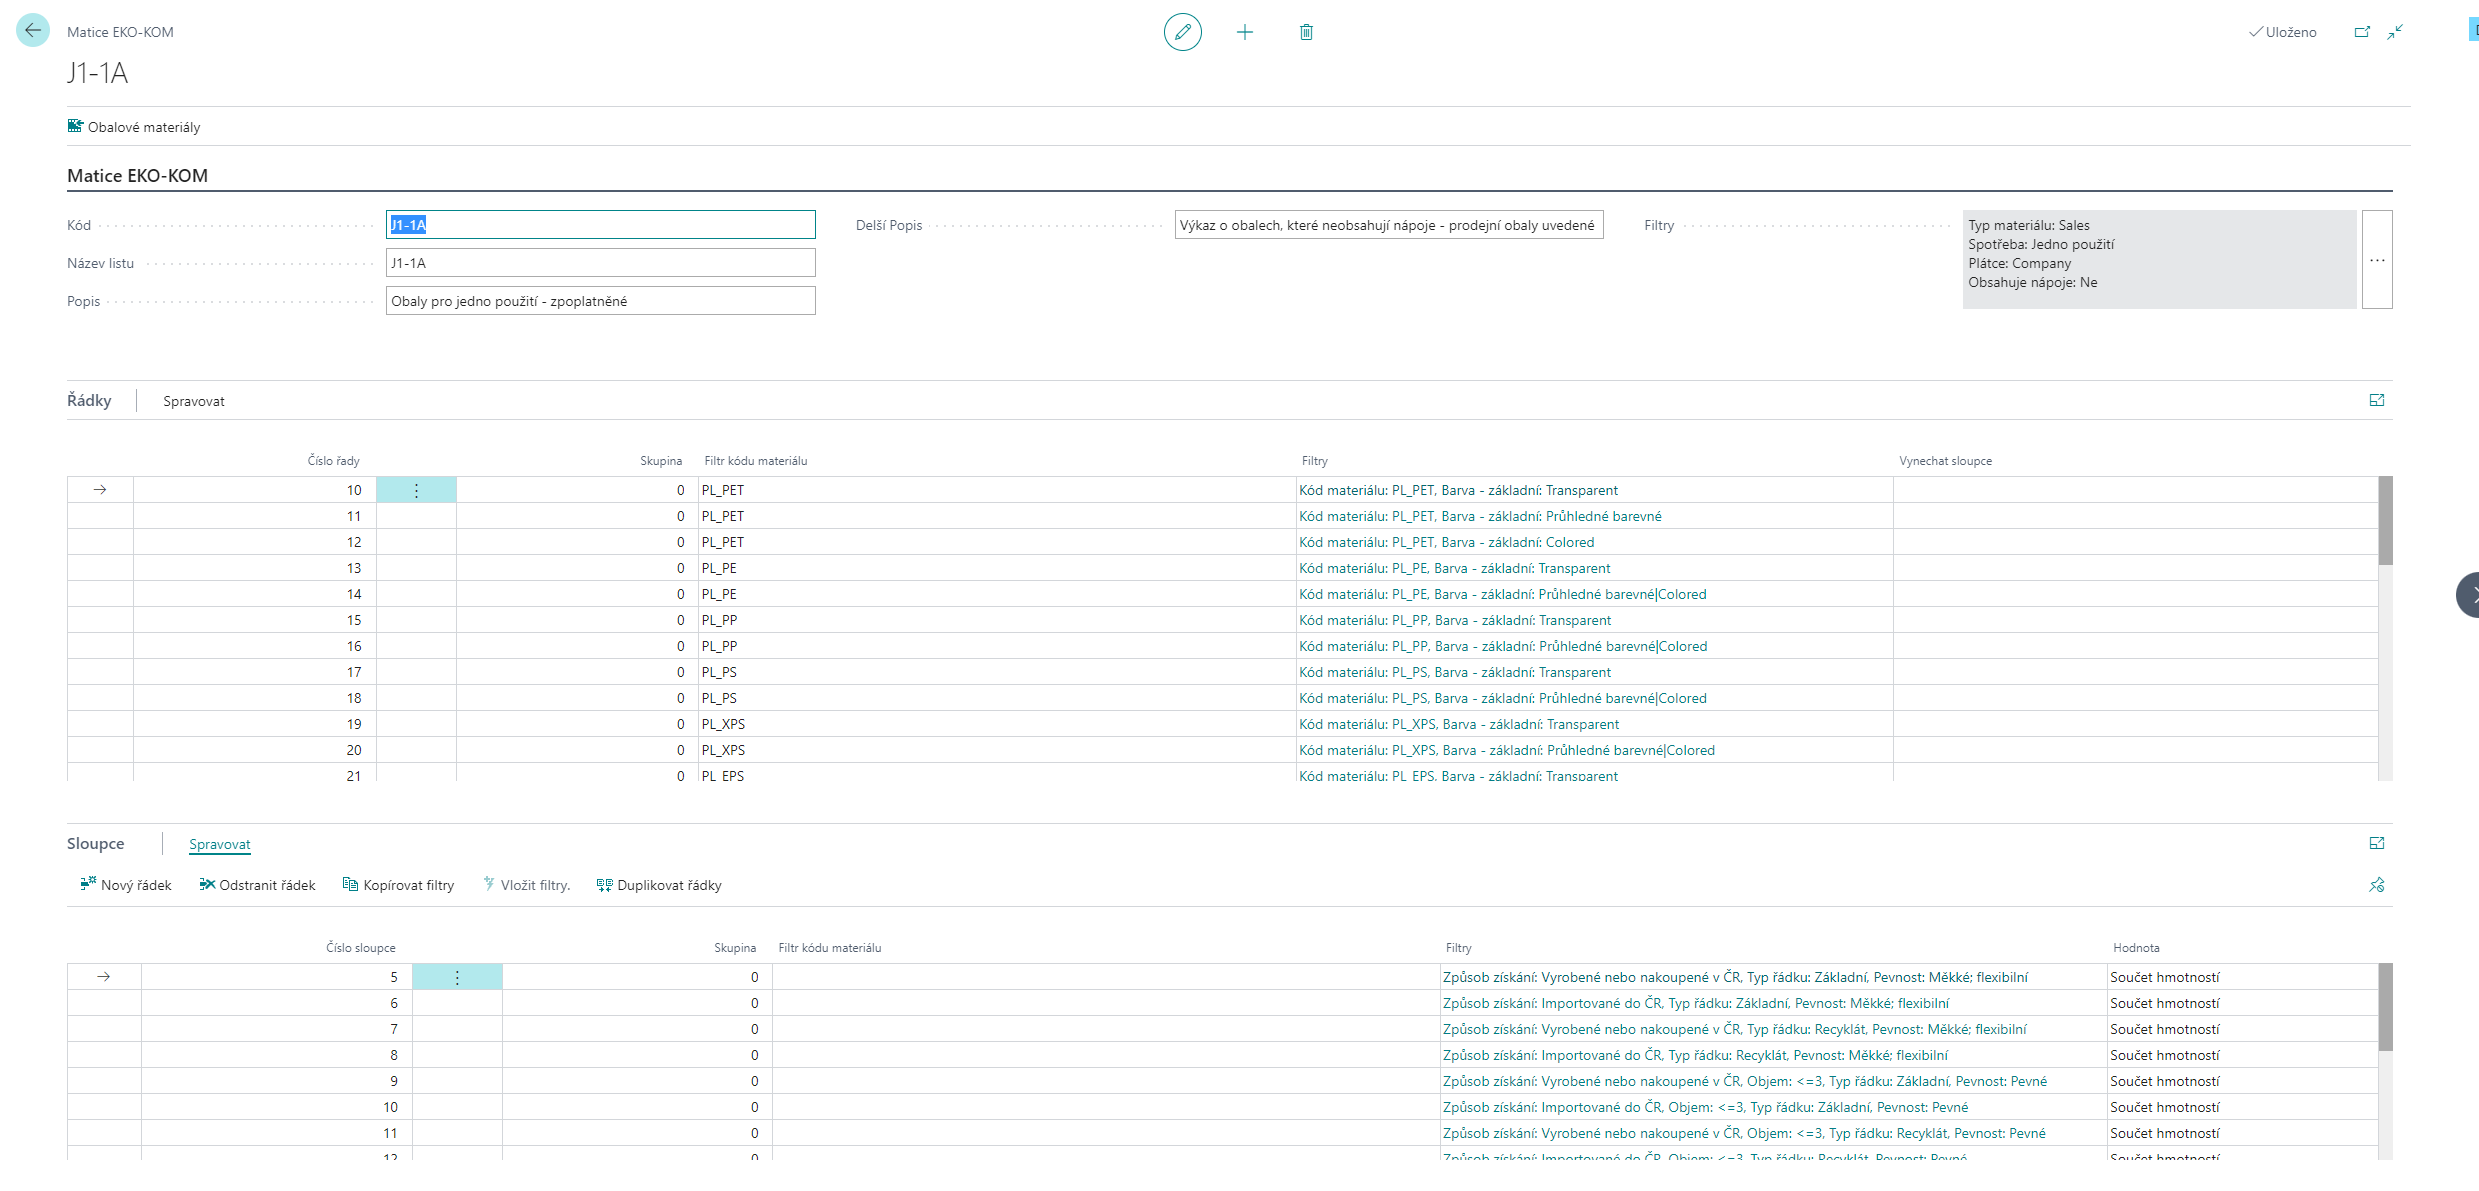Open filter link for row 19 PL_XPS Transparent
This screenshot has width=2479, height=1191.
point(1459,724)
